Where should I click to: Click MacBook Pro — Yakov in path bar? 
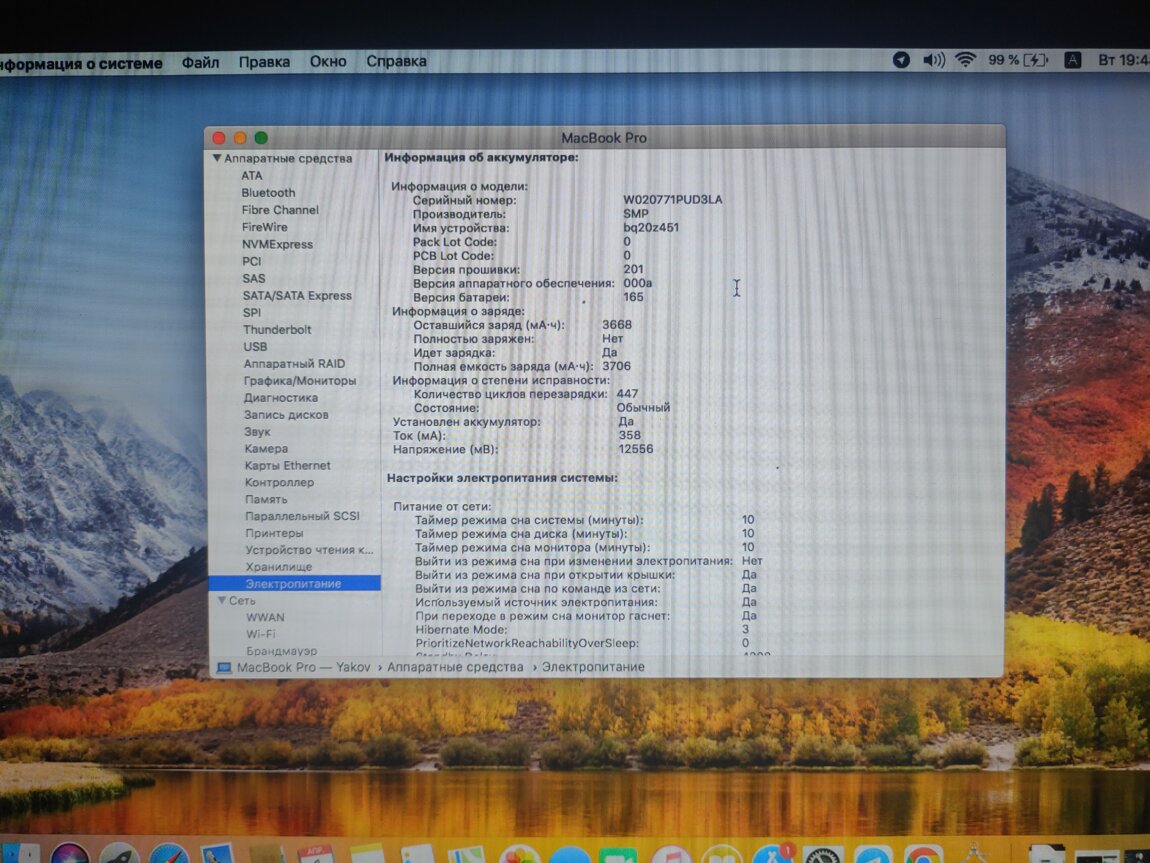(x=304, y=667)
